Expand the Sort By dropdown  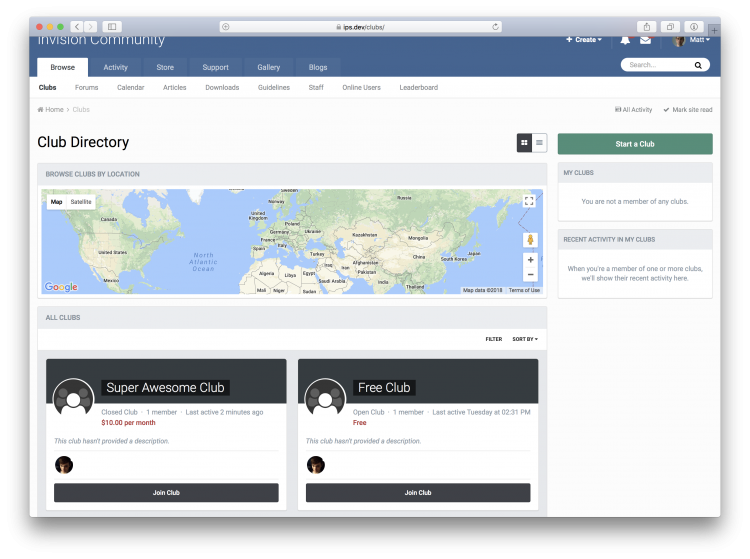coord(525,339)
